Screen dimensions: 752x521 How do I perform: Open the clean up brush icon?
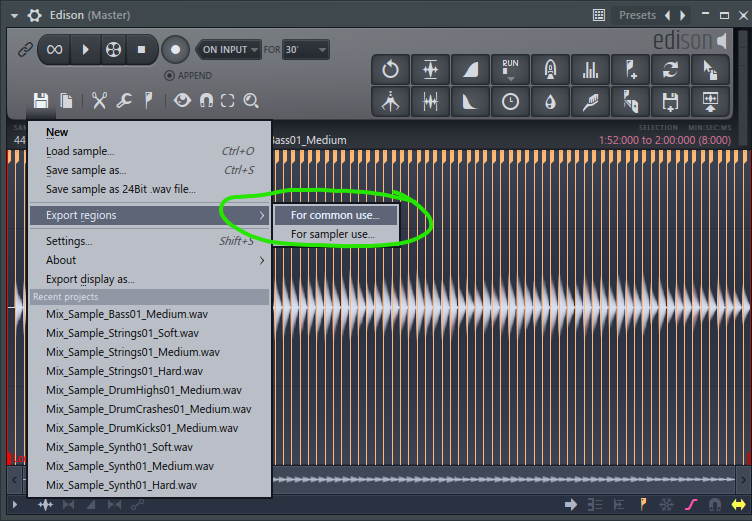point(590,101)
